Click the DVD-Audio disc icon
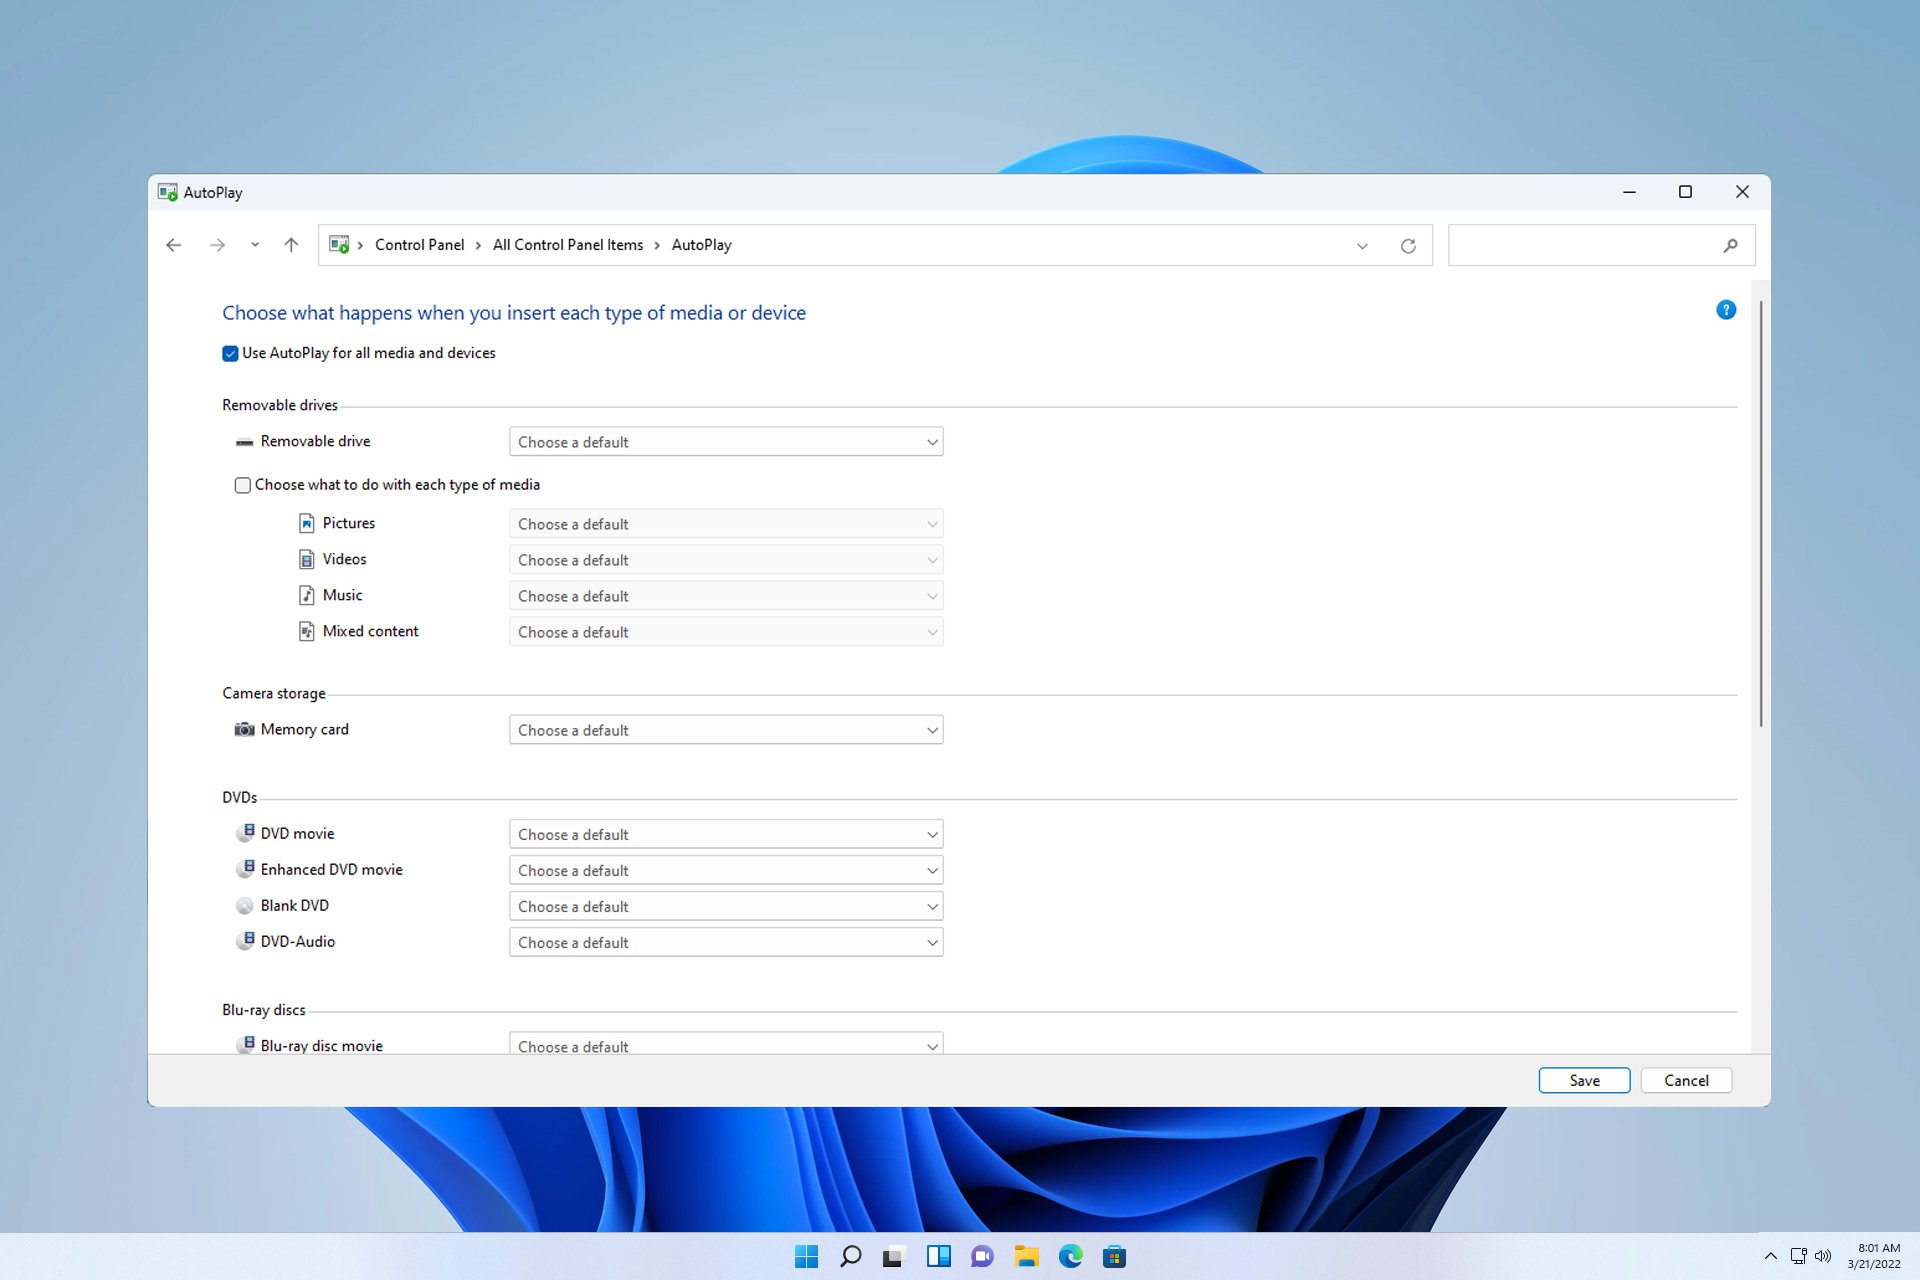1920x1280 pixels. [x=245, y=941]
